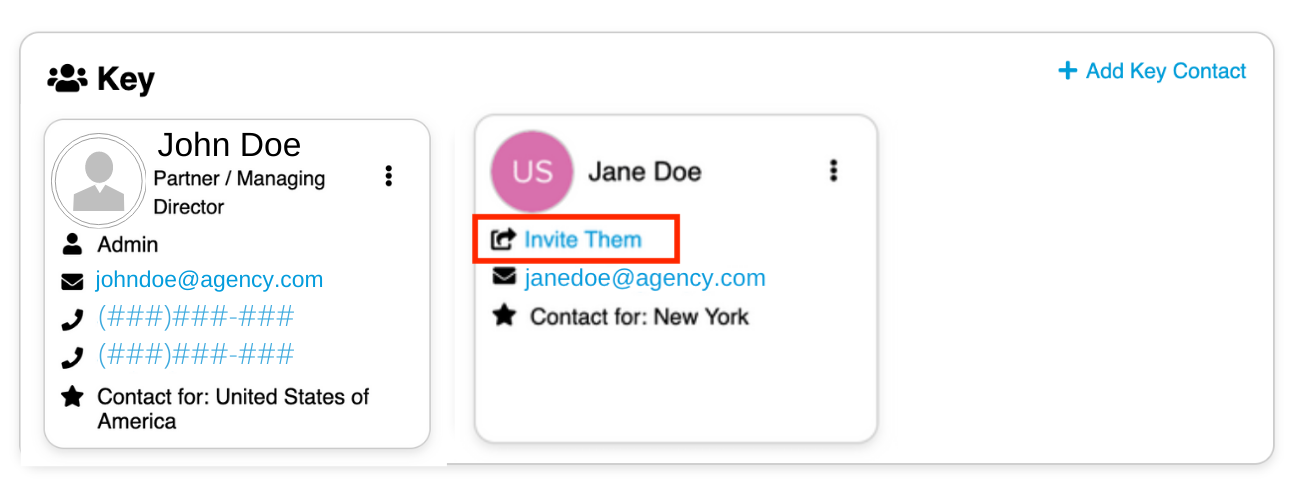Click Jane Doe's pink US avatar
1293x488 pixels.
coord(533,171)
